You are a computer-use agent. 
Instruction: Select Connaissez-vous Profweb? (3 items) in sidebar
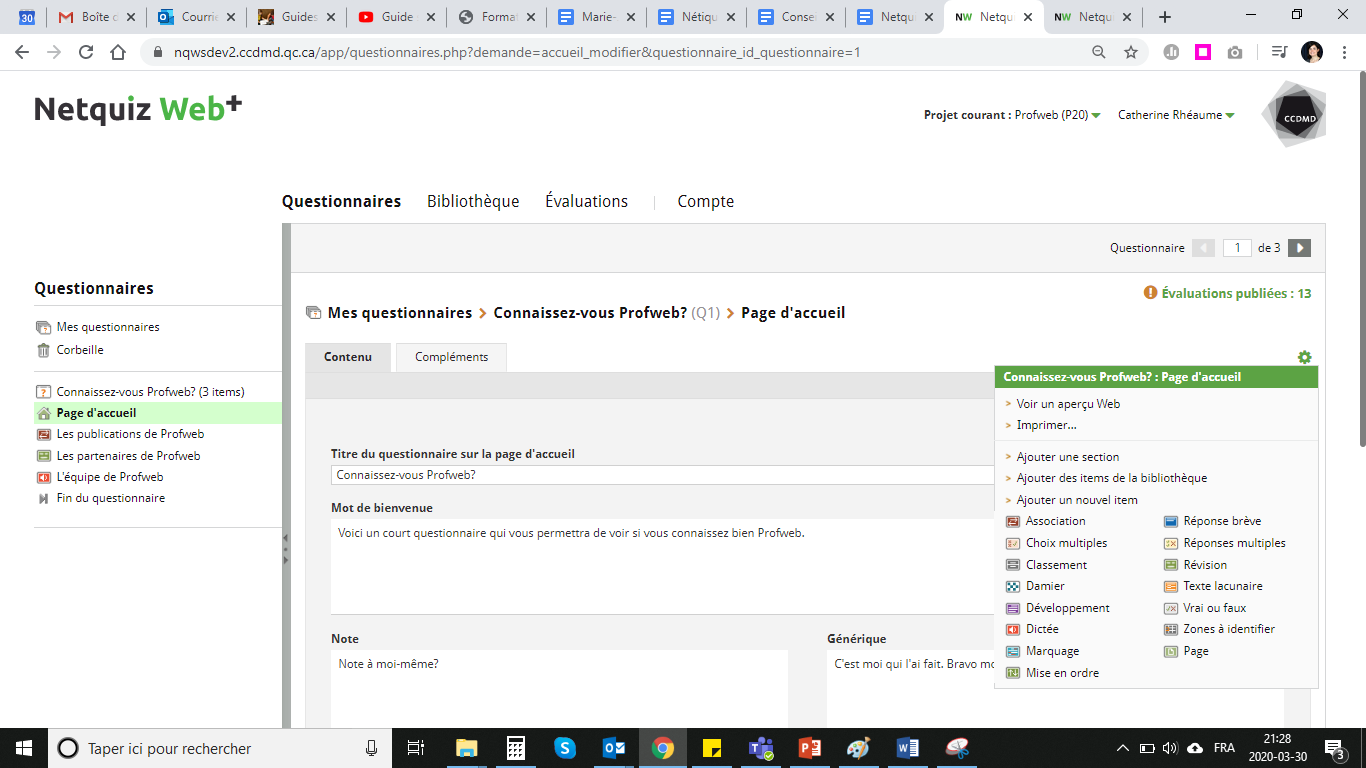point(150,392)
